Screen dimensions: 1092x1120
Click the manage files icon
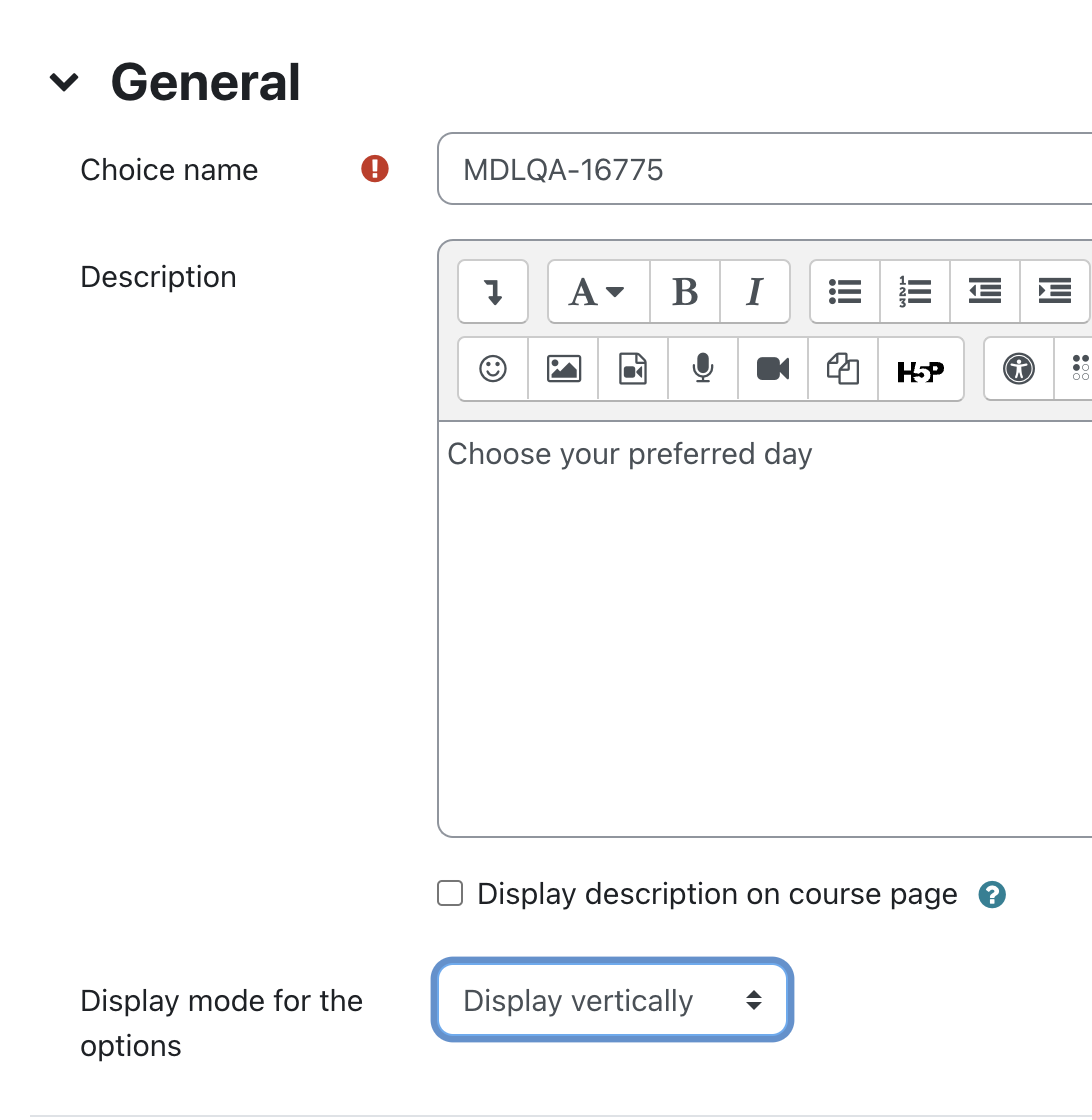pos(843,369)
